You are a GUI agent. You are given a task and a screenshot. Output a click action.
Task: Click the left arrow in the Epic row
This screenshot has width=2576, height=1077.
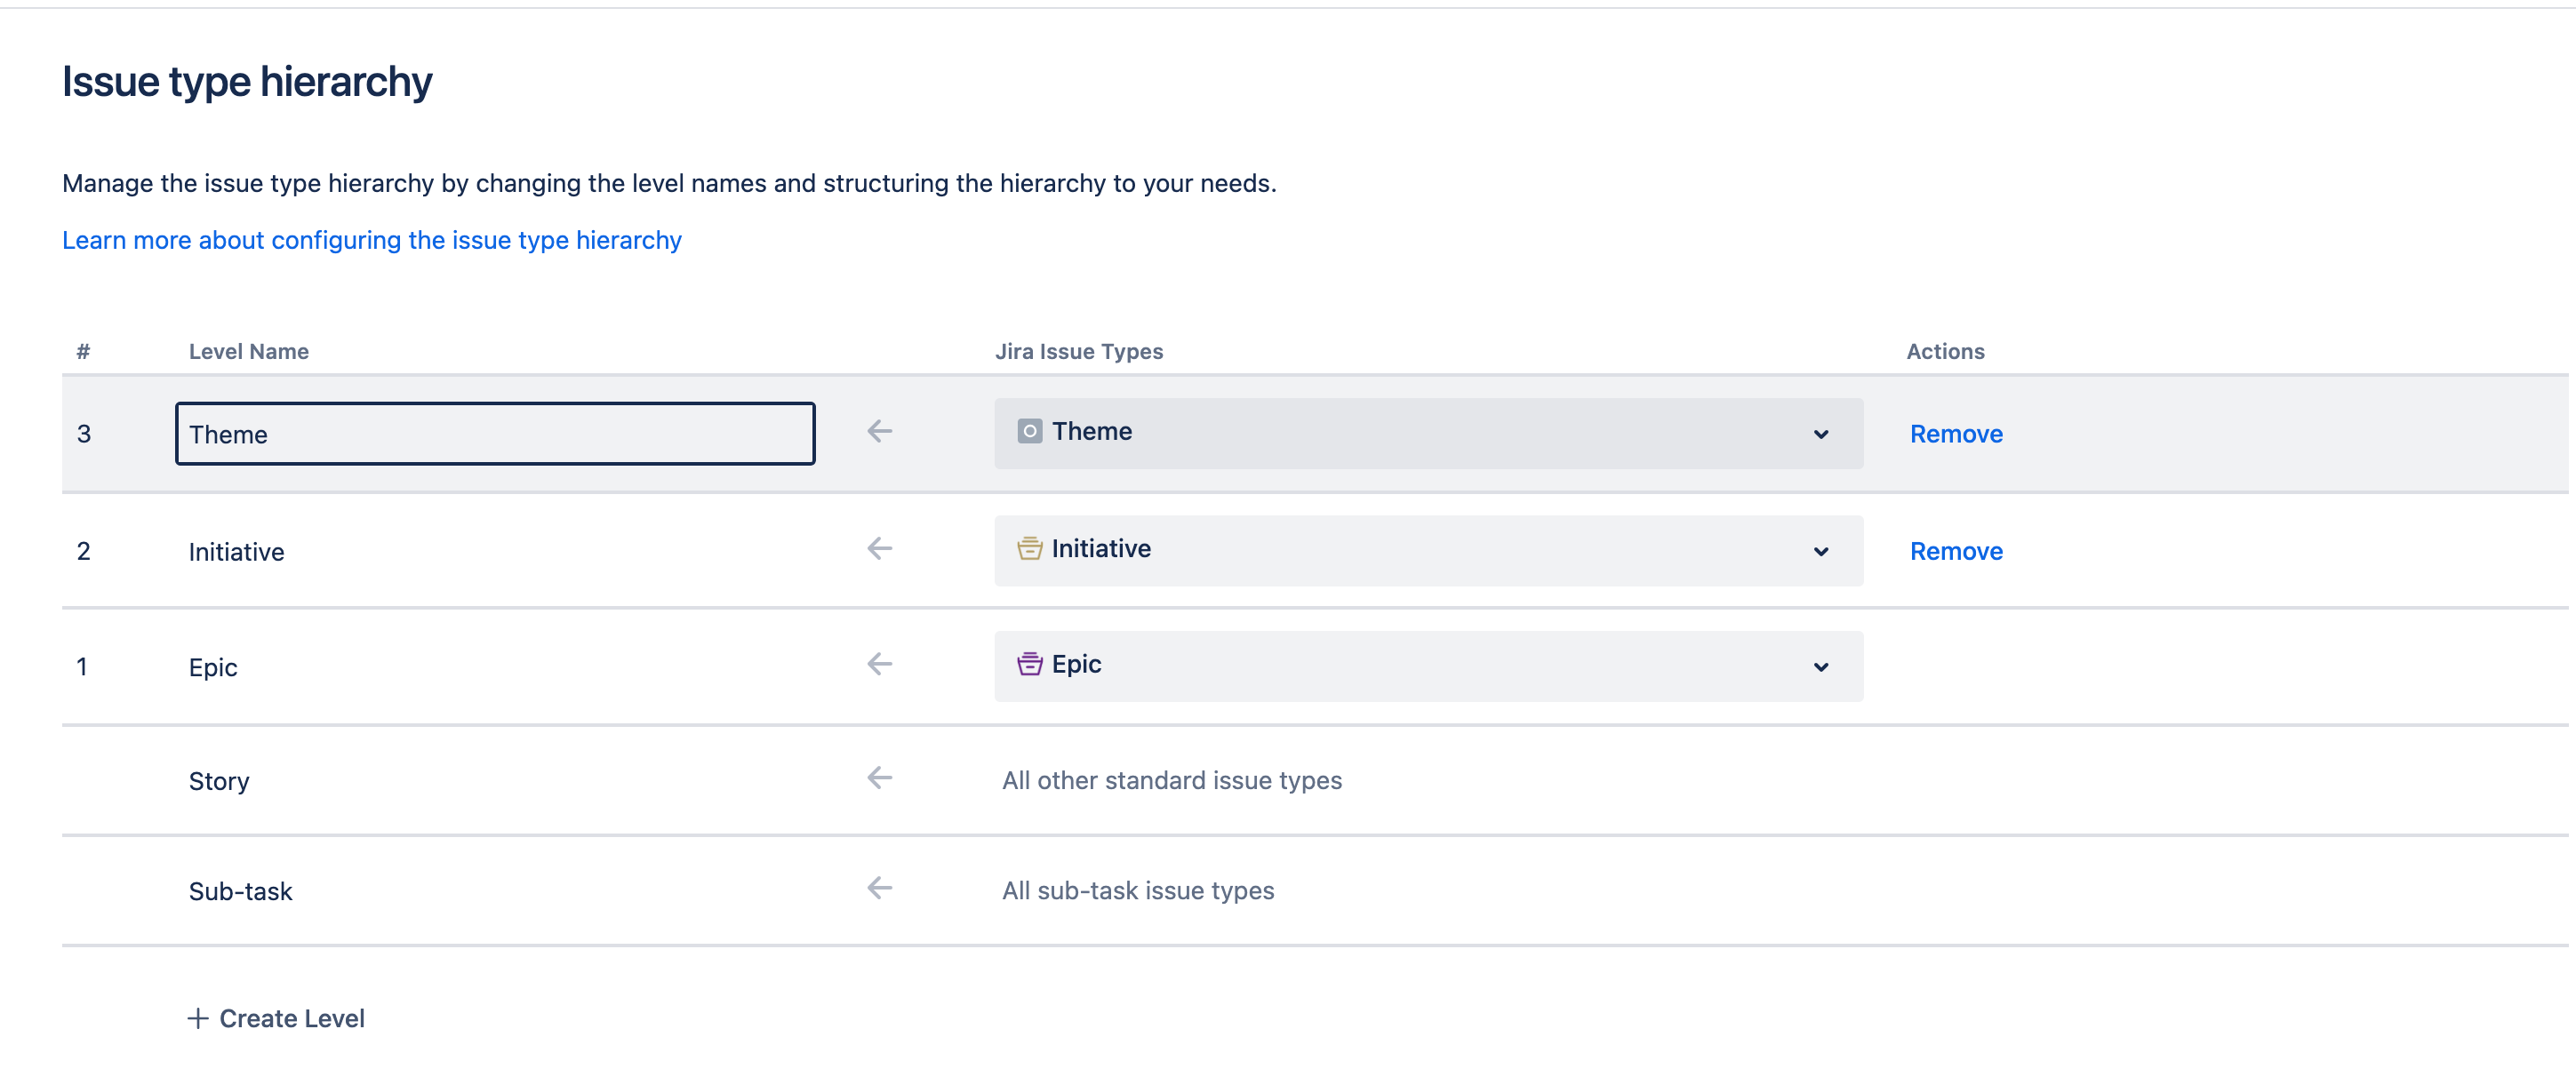click(879, 664)
